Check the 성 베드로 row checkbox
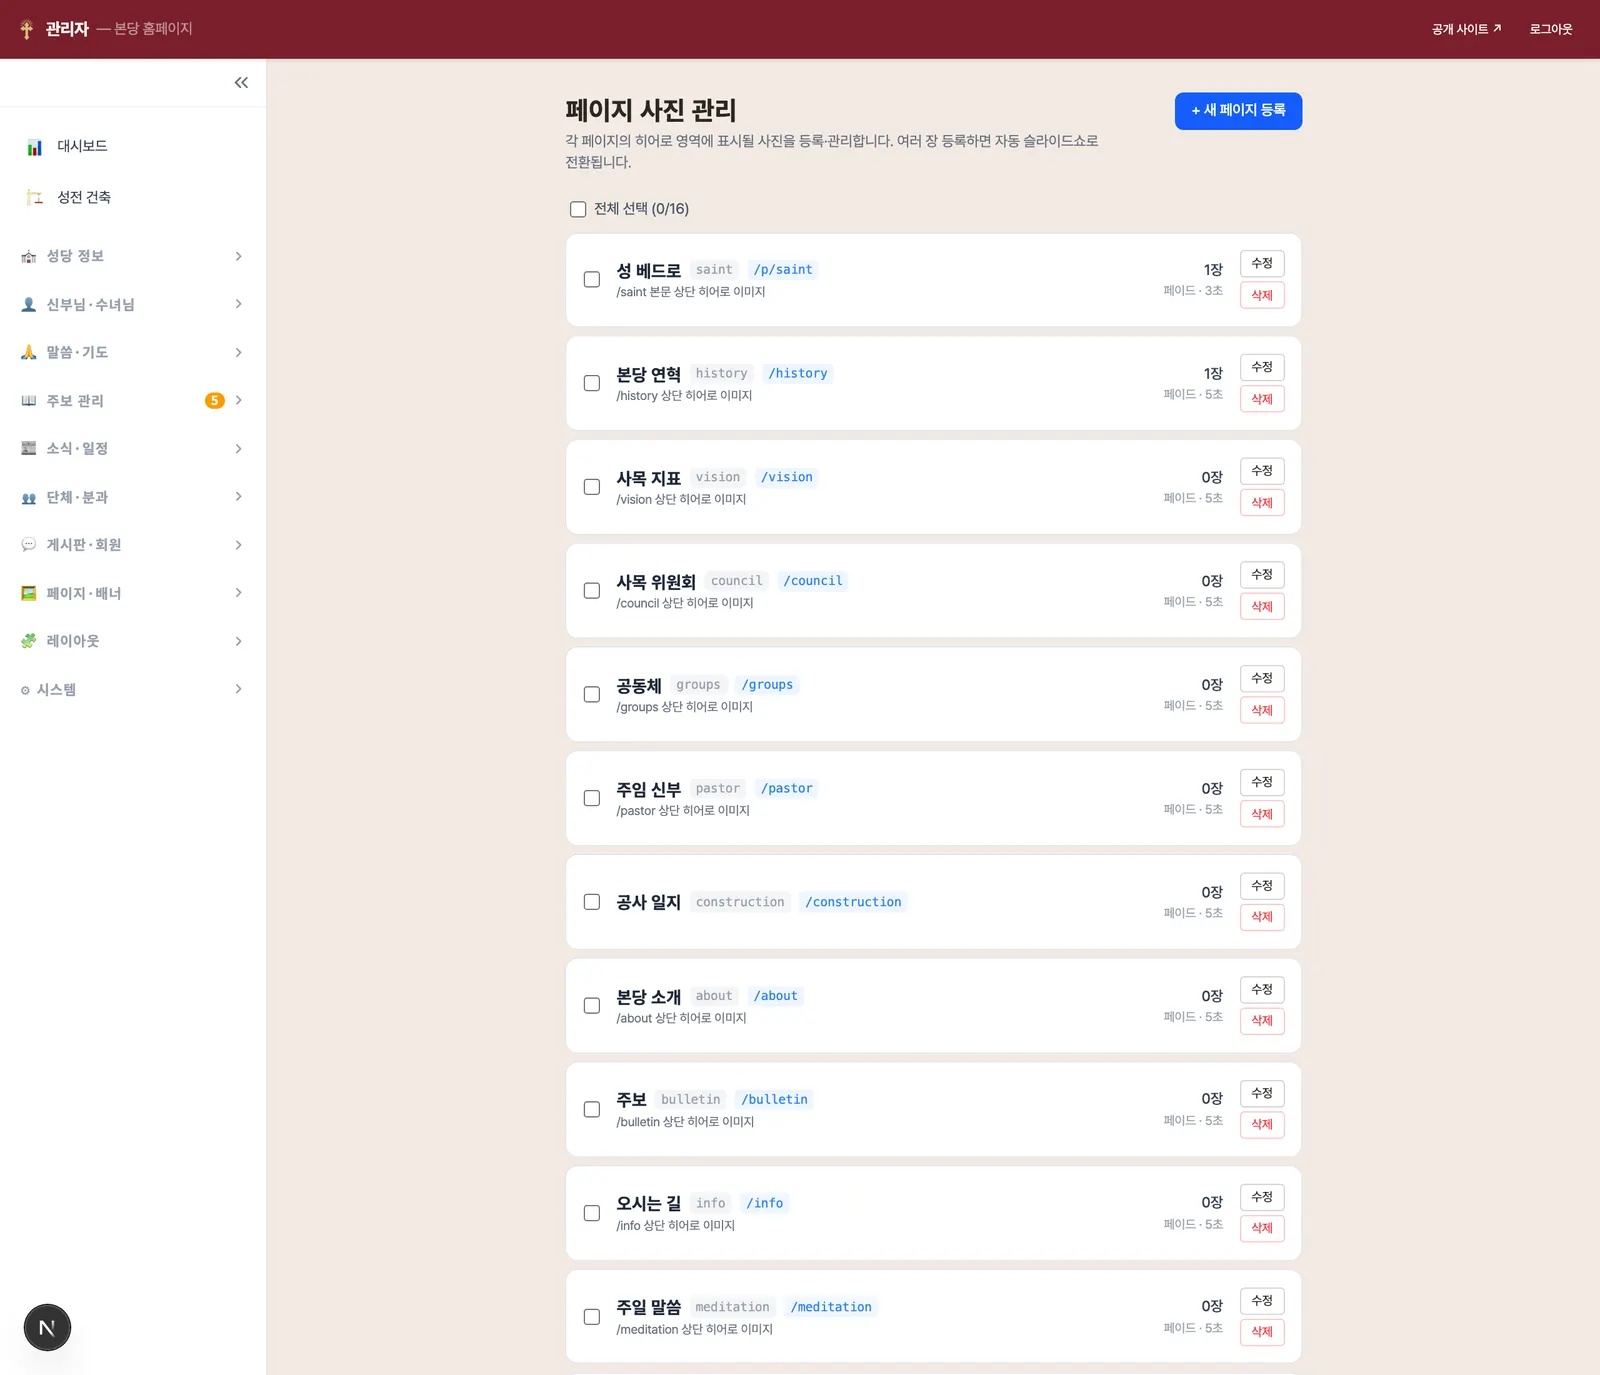Screen dimensions: 1600x1375 [x=592, y=280]
